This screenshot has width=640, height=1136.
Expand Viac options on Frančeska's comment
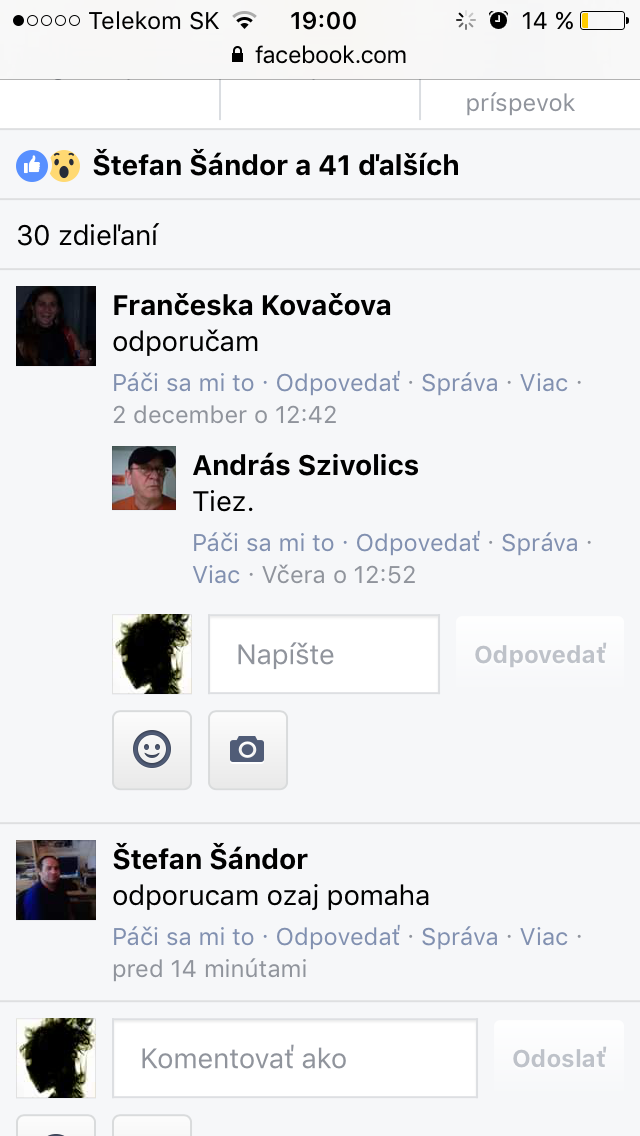click(x=544, y=383)
